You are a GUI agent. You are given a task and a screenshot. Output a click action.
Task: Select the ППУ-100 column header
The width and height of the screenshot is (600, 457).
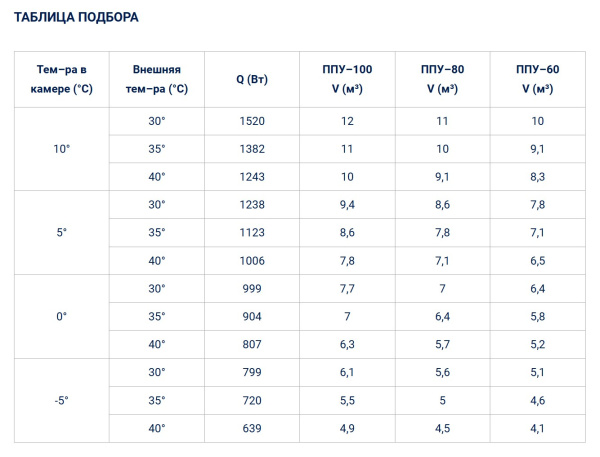pos(347,79)
